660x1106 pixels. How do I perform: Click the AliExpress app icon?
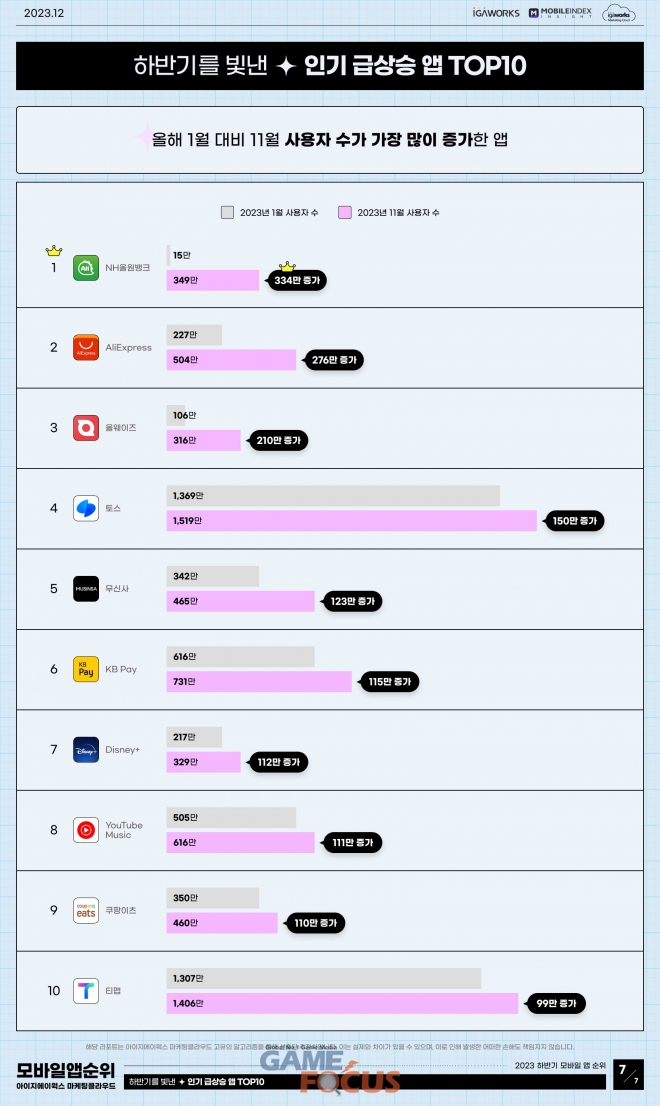[x=86, y=348]
